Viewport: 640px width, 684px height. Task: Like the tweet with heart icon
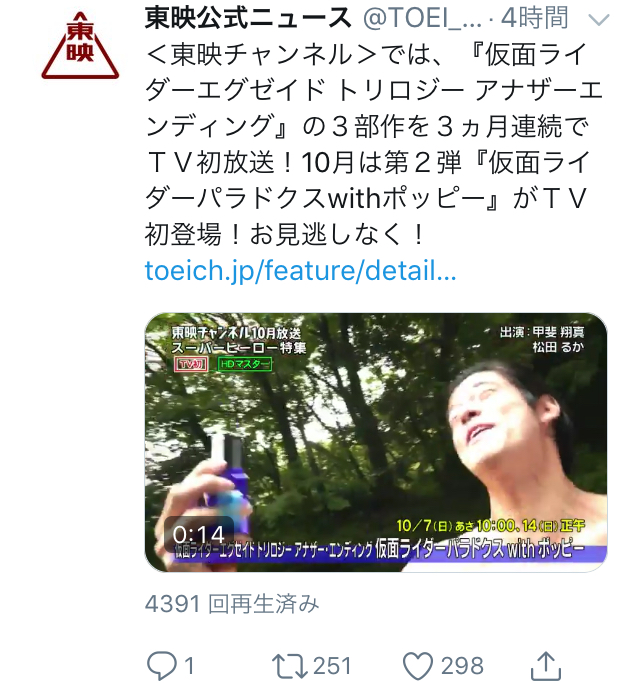click(418, 666)
